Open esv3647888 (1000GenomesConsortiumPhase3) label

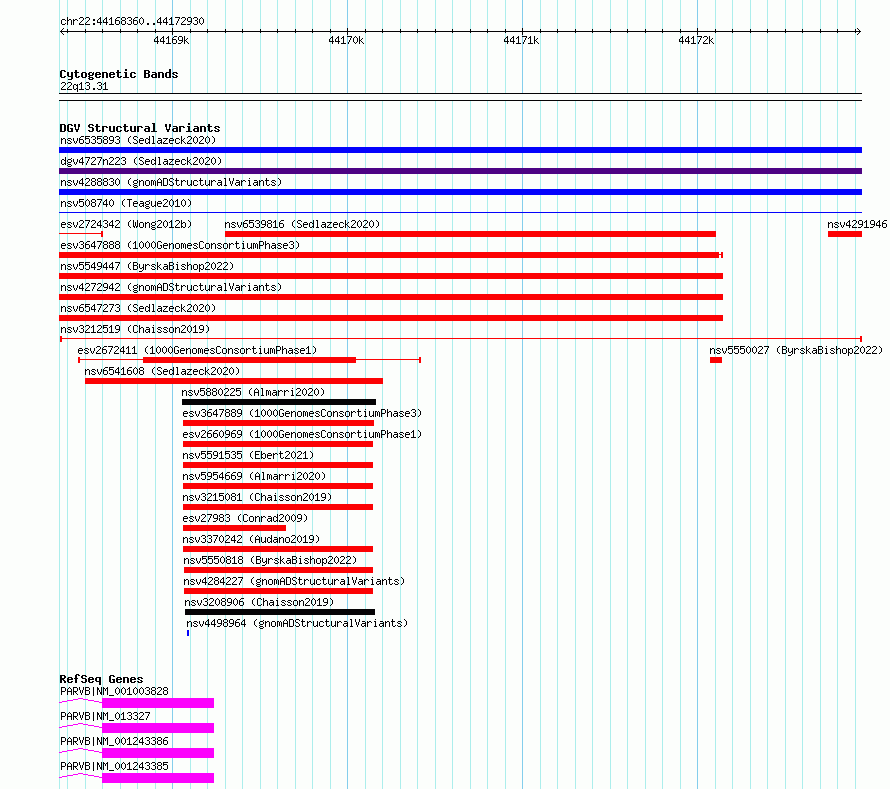(x=180, y=245)
